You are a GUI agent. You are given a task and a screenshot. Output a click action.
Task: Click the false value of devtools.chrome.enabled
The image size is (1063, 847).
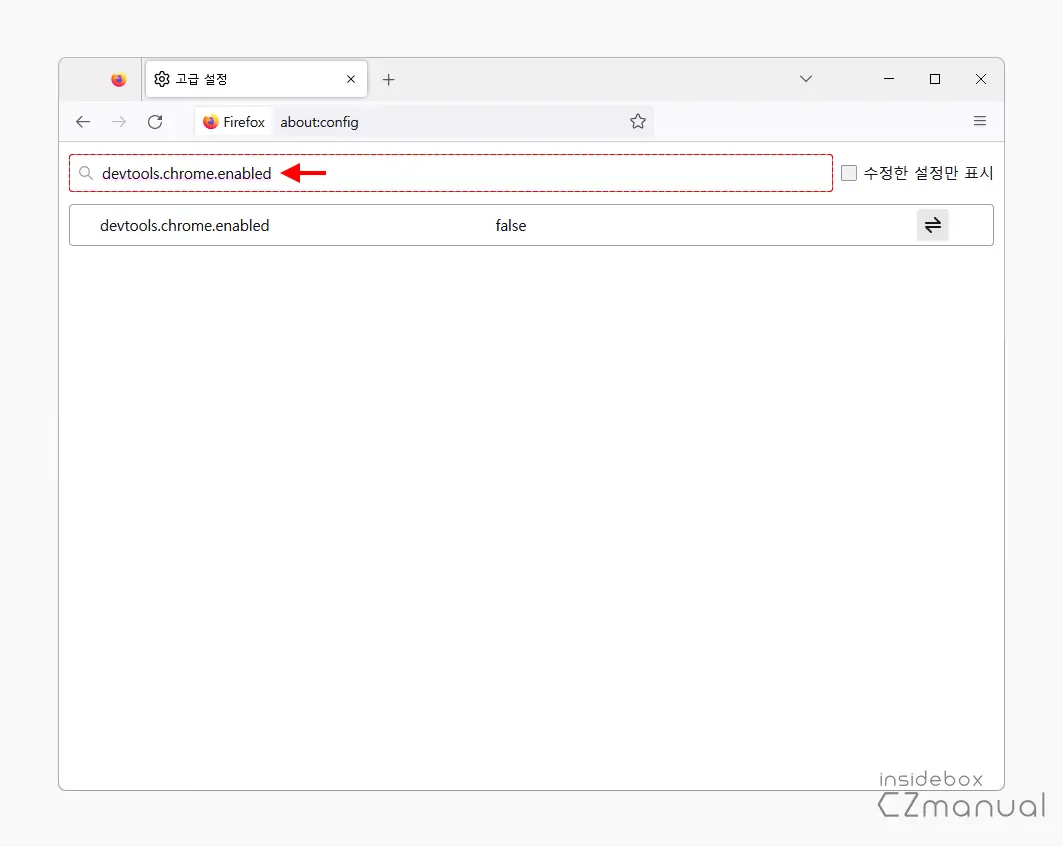pos(510,225)
